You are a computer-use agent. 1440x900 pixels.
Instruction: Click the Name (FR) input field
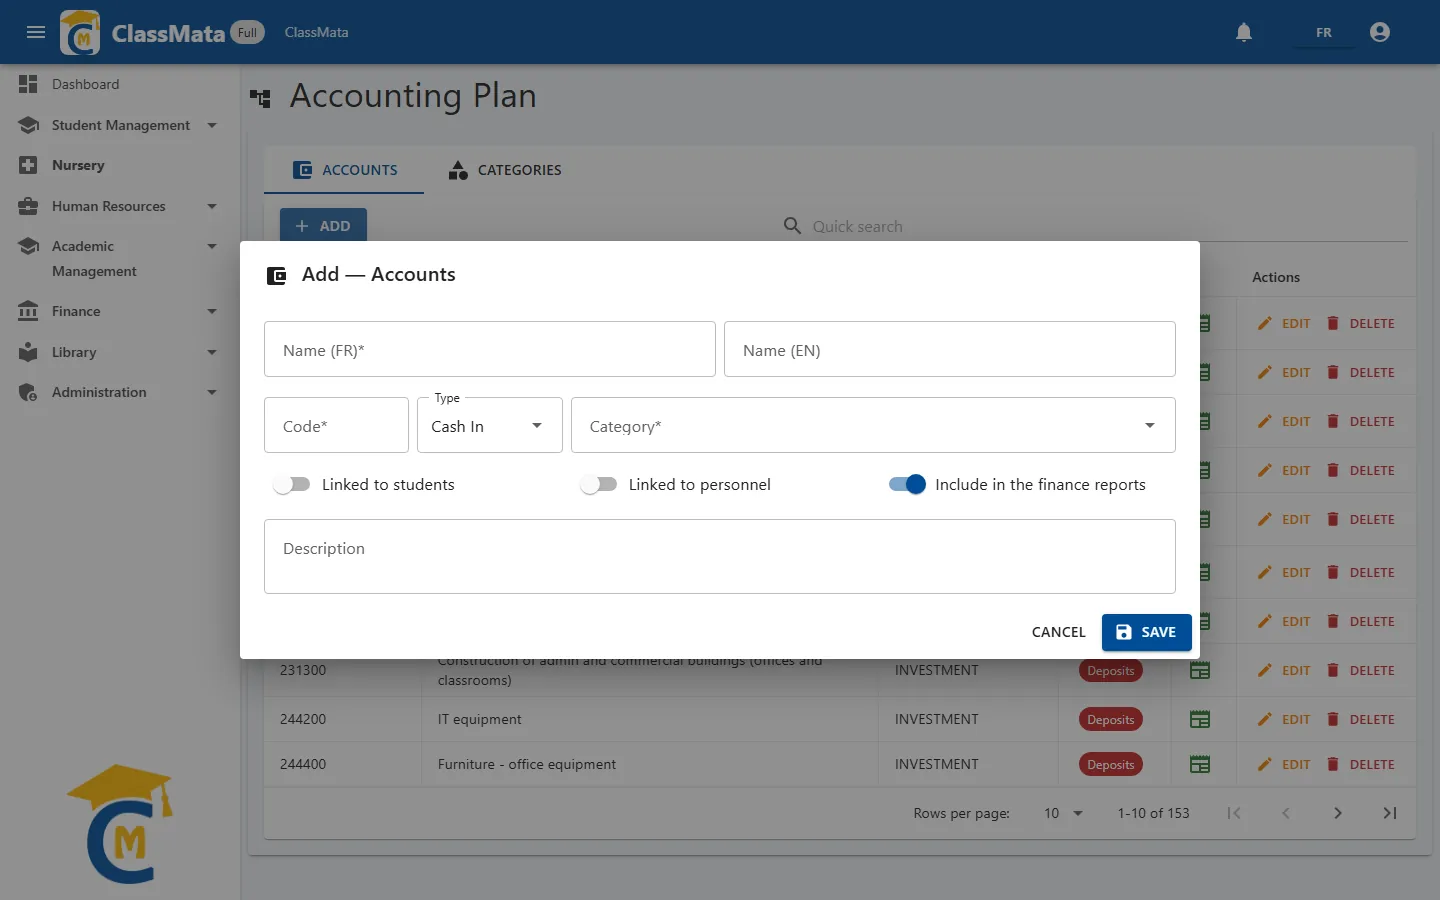[x=490, y=349]
